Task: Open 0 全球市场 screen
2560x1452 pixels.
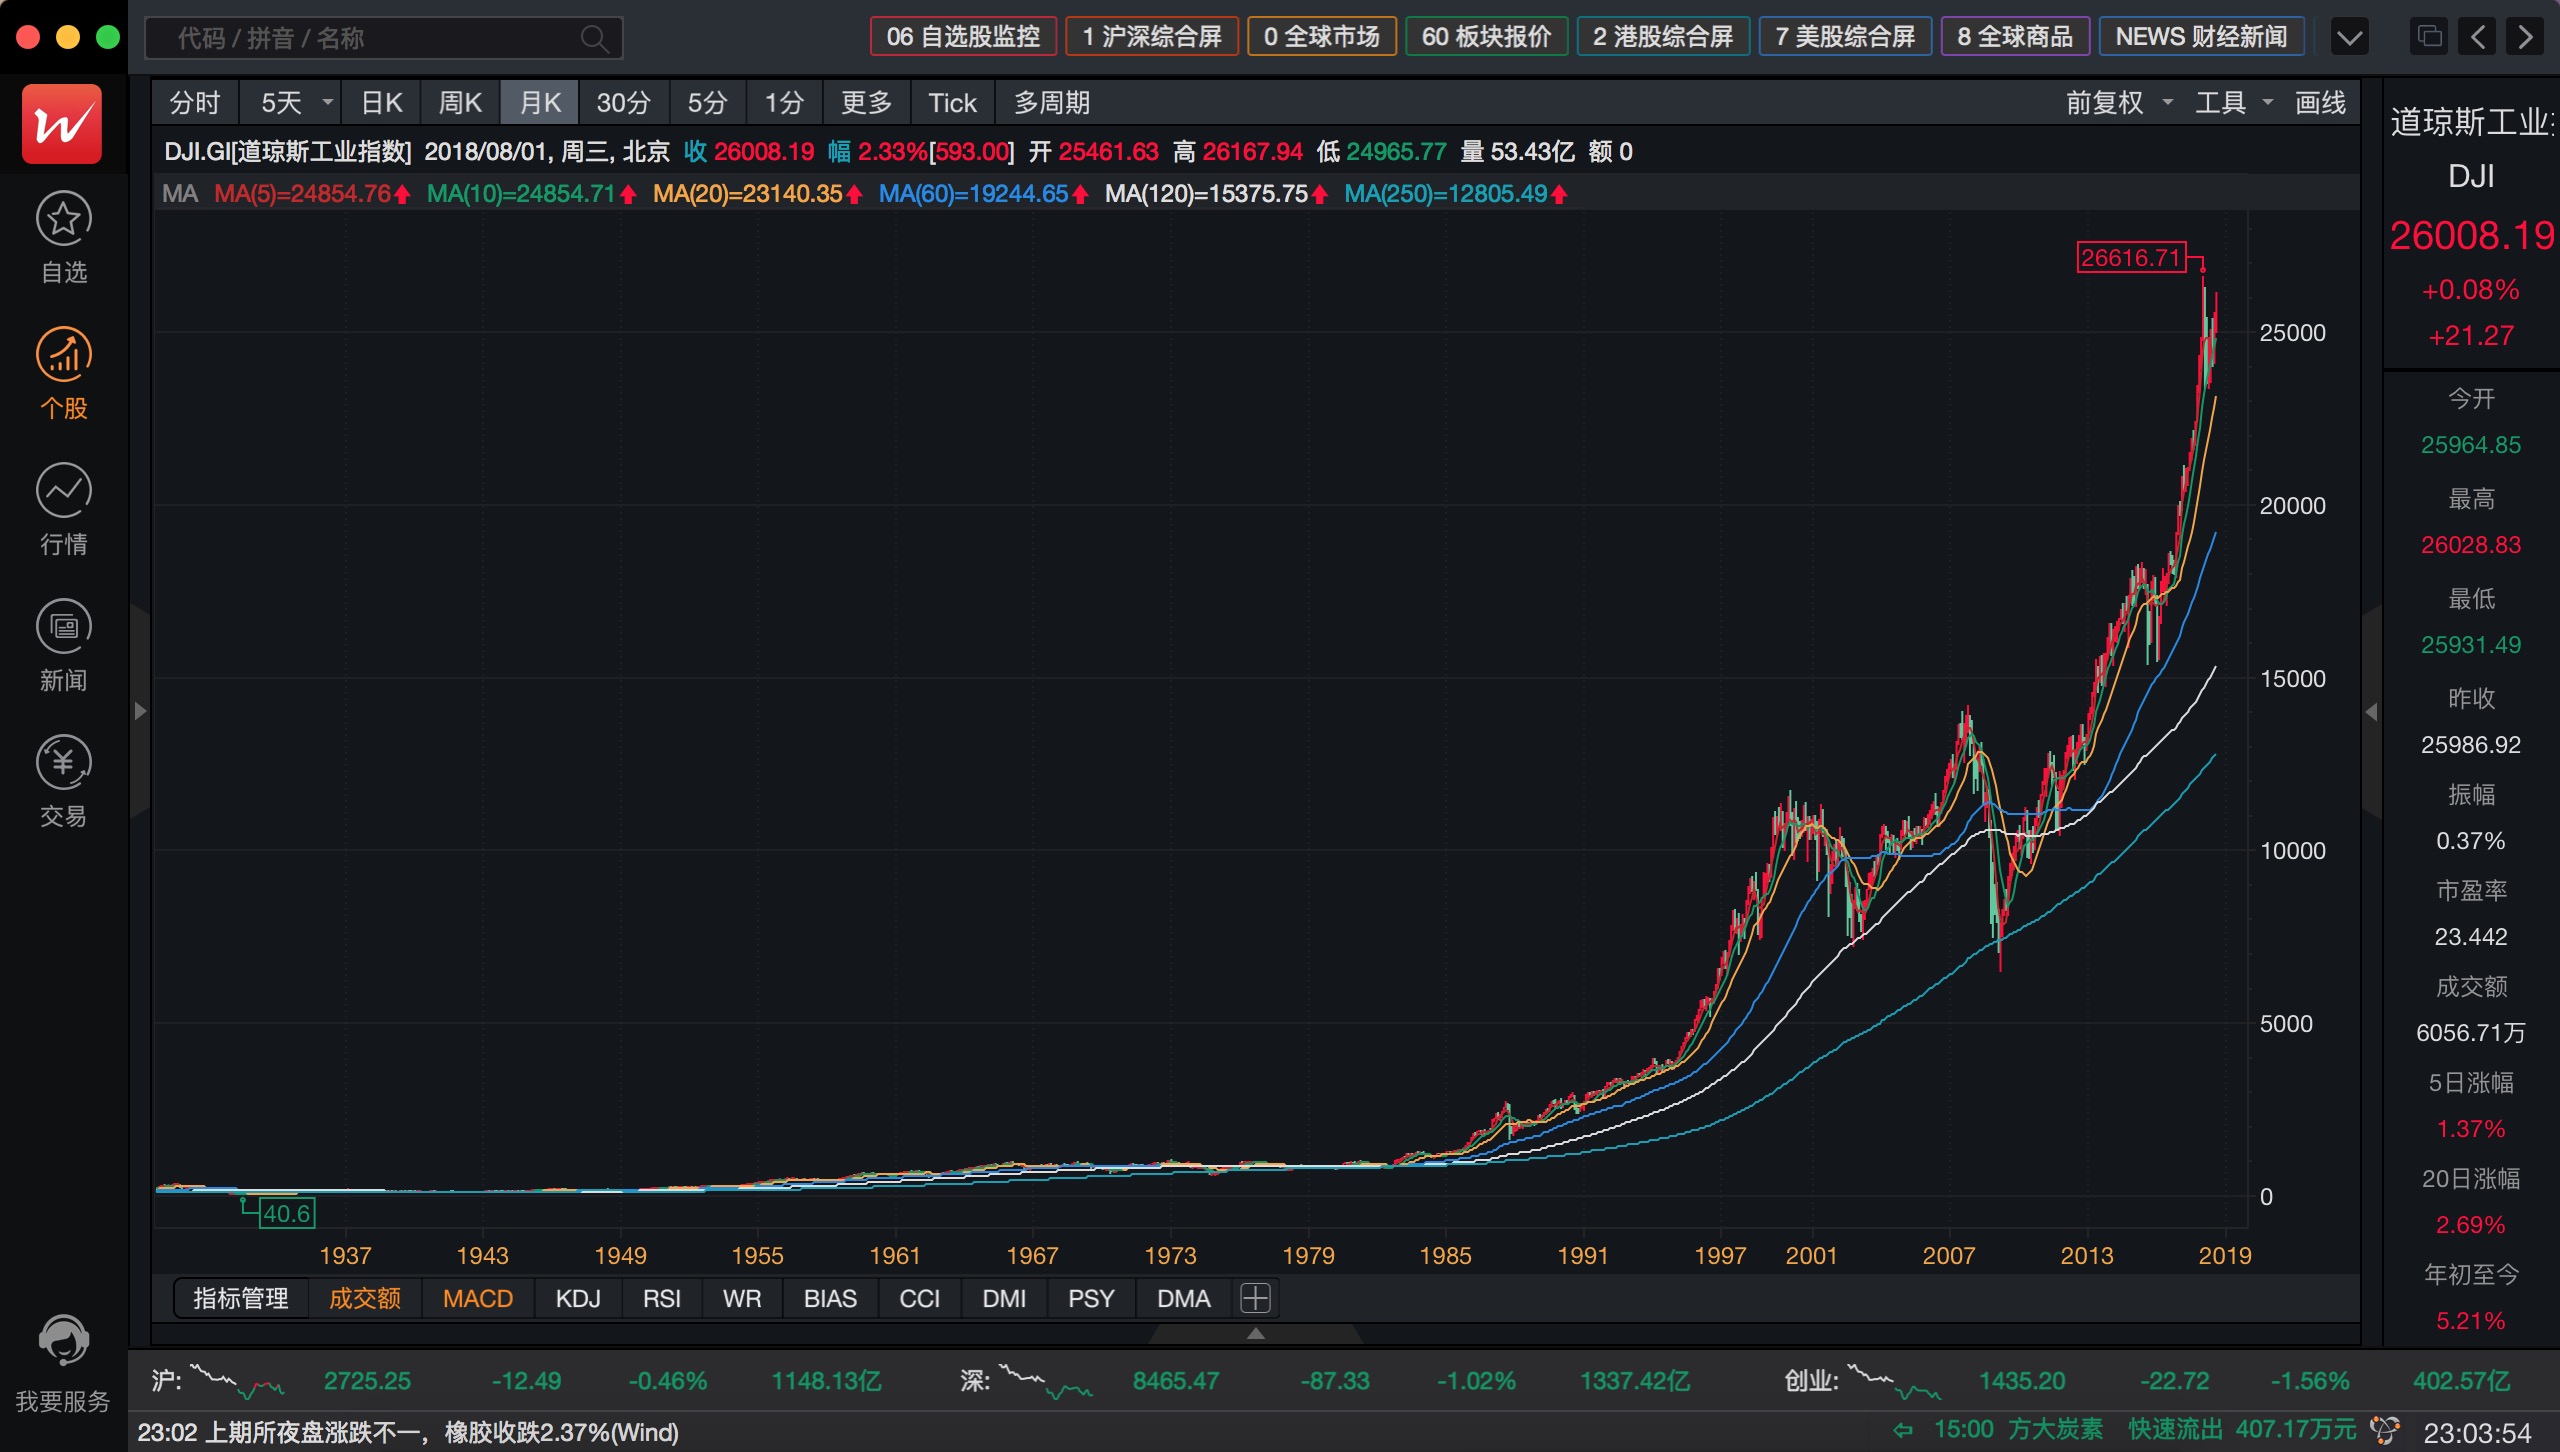Action: (x=1322, y=37)
